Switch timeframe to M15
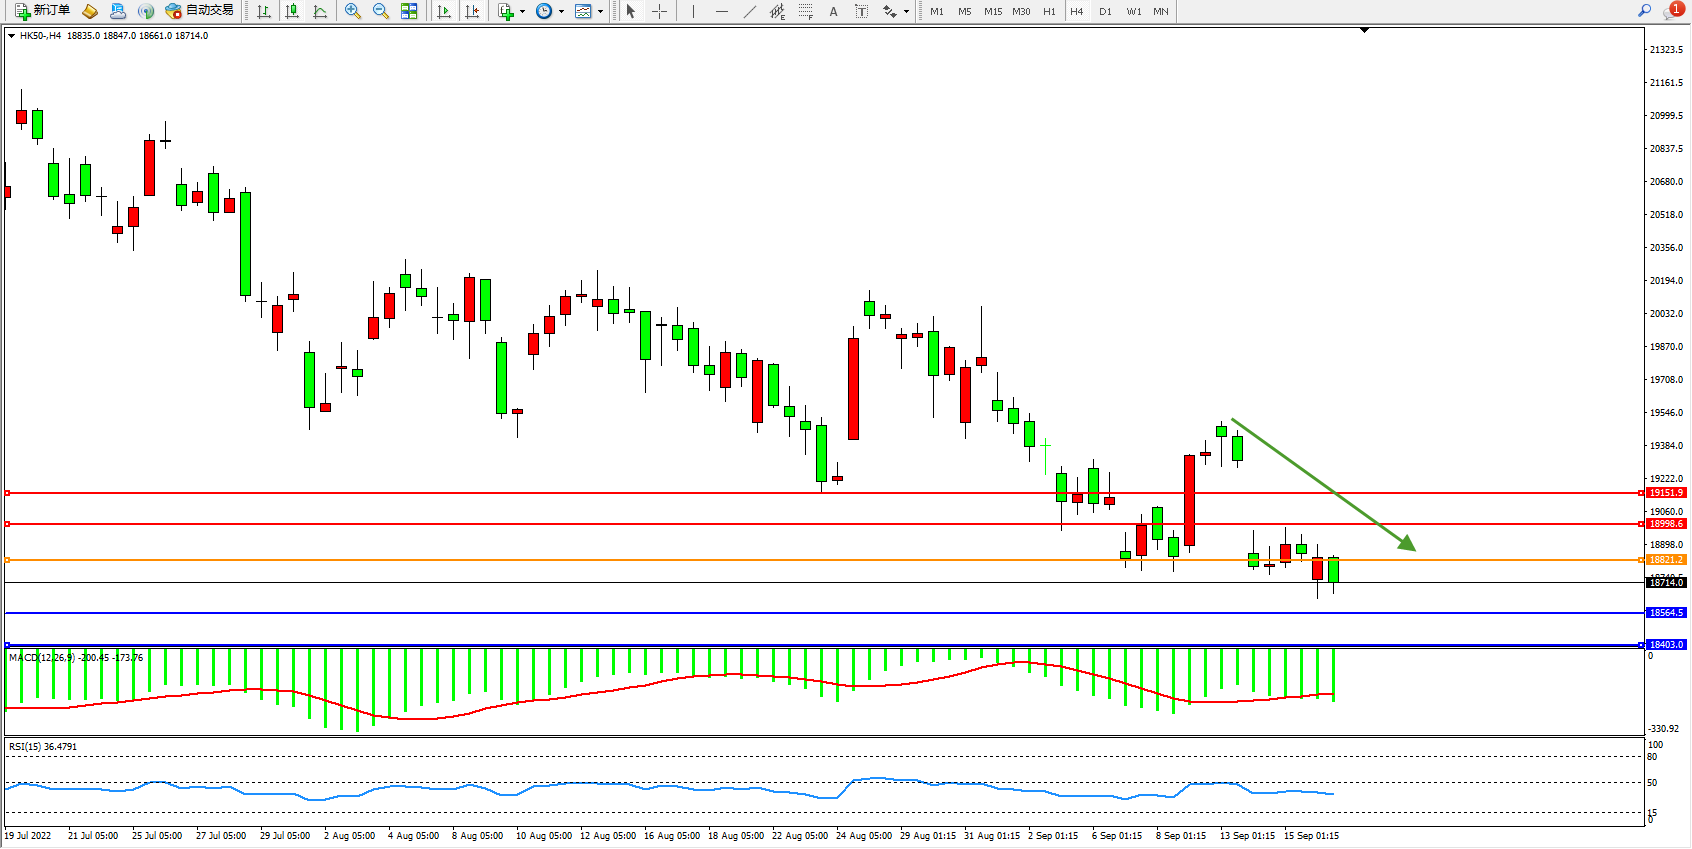This screenshot has height=849, width=1692. (x=992, y=11)
